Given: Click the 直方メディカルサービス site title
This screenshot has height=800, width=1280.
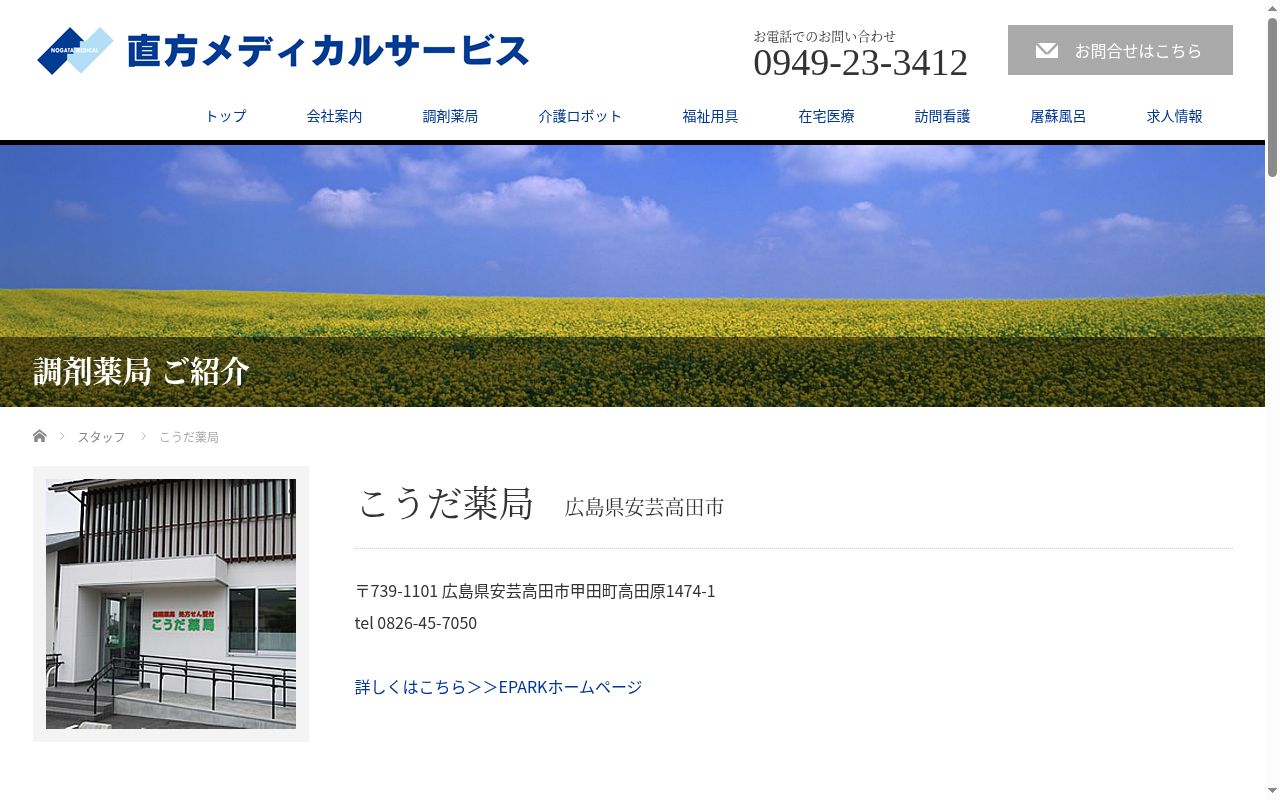Looking at the screenshot, I should pyautogui.click(x=328, y=50).
